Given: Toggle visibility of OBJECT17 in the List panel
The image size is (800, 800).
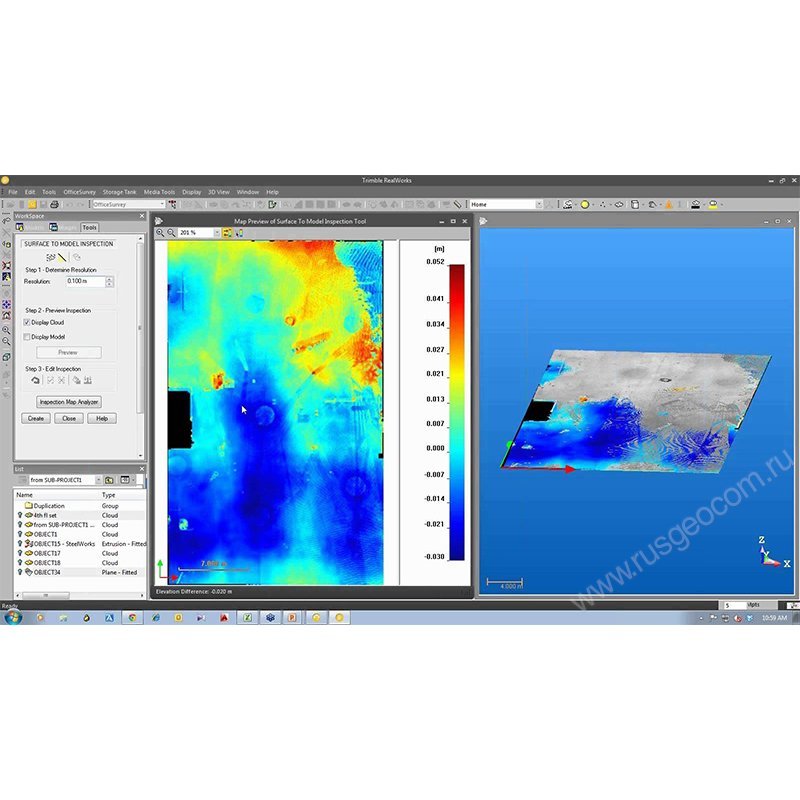Looking at the screenshot, I should pyautogui.click(x=19, y=552).
